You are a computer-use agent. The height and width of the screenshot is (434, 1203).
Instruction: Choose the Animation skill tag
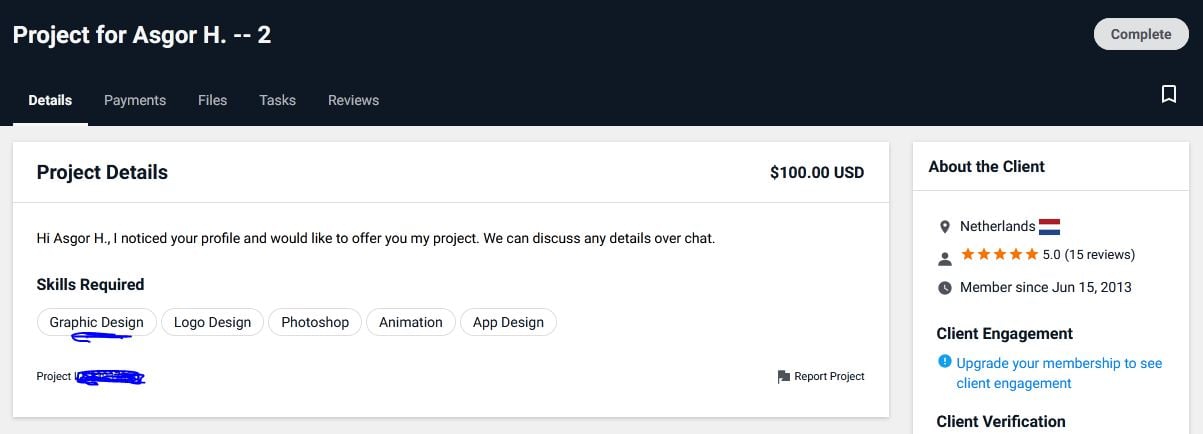(x=411, y=322)
